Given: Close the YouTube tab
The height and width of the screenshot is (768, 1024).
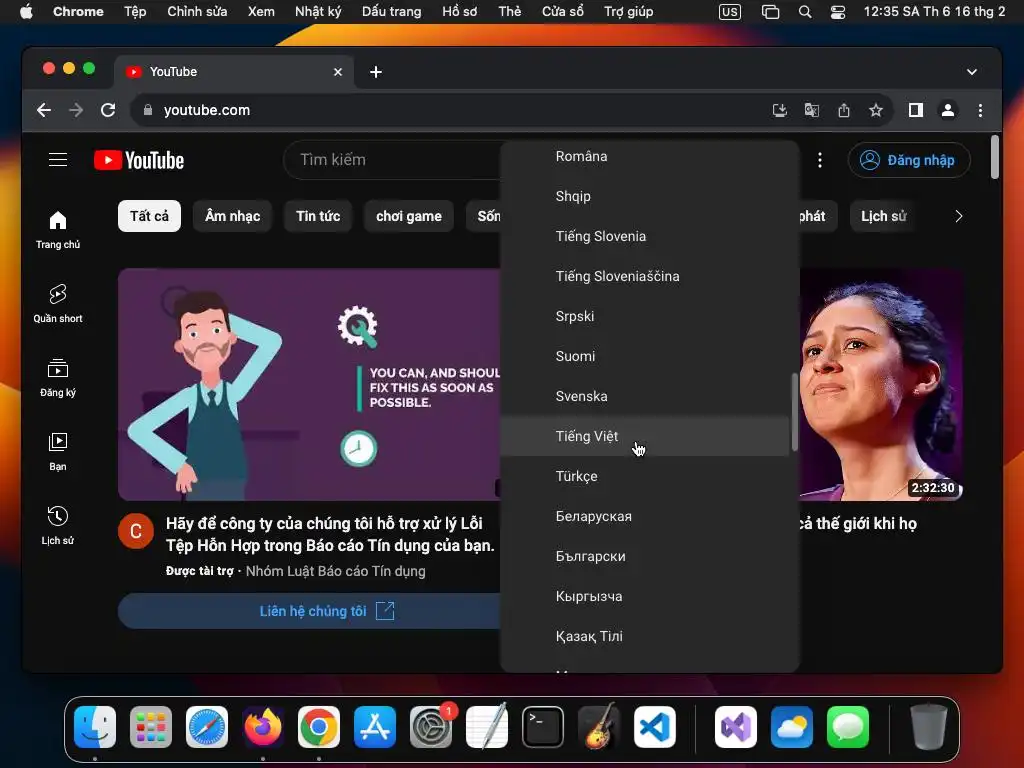Looking at the screenshot, I should coord(338,72).
